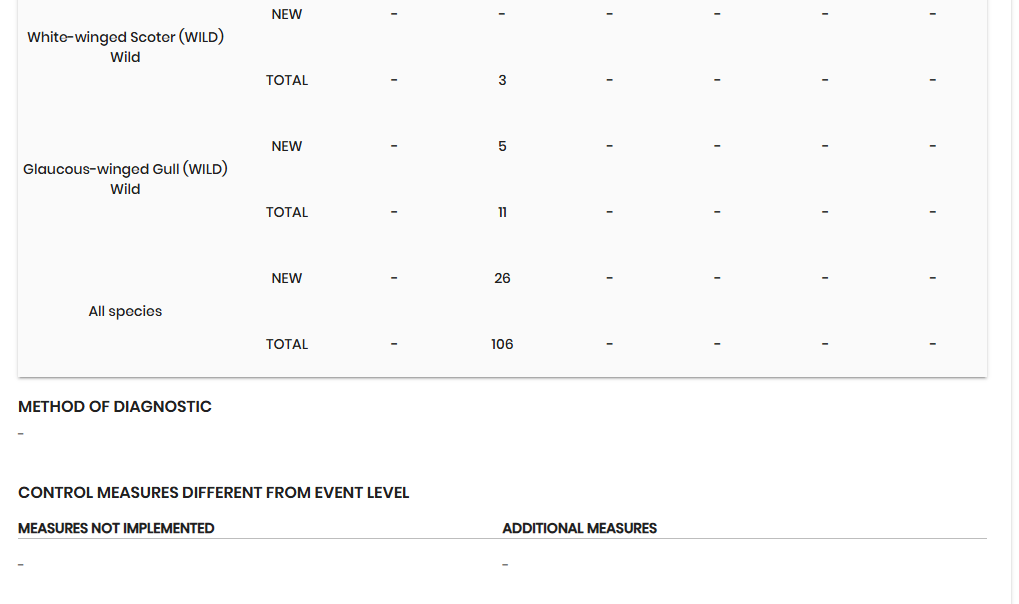Click the TOTAL label for White-winged Scoter

click(x=287, y=80)
